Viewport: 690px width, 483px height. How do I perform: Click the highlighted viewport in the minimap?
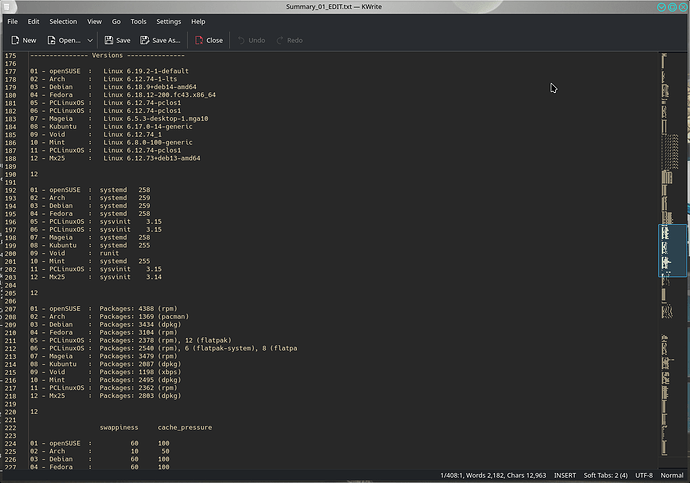pyautogui.click(x=672, y=251)
